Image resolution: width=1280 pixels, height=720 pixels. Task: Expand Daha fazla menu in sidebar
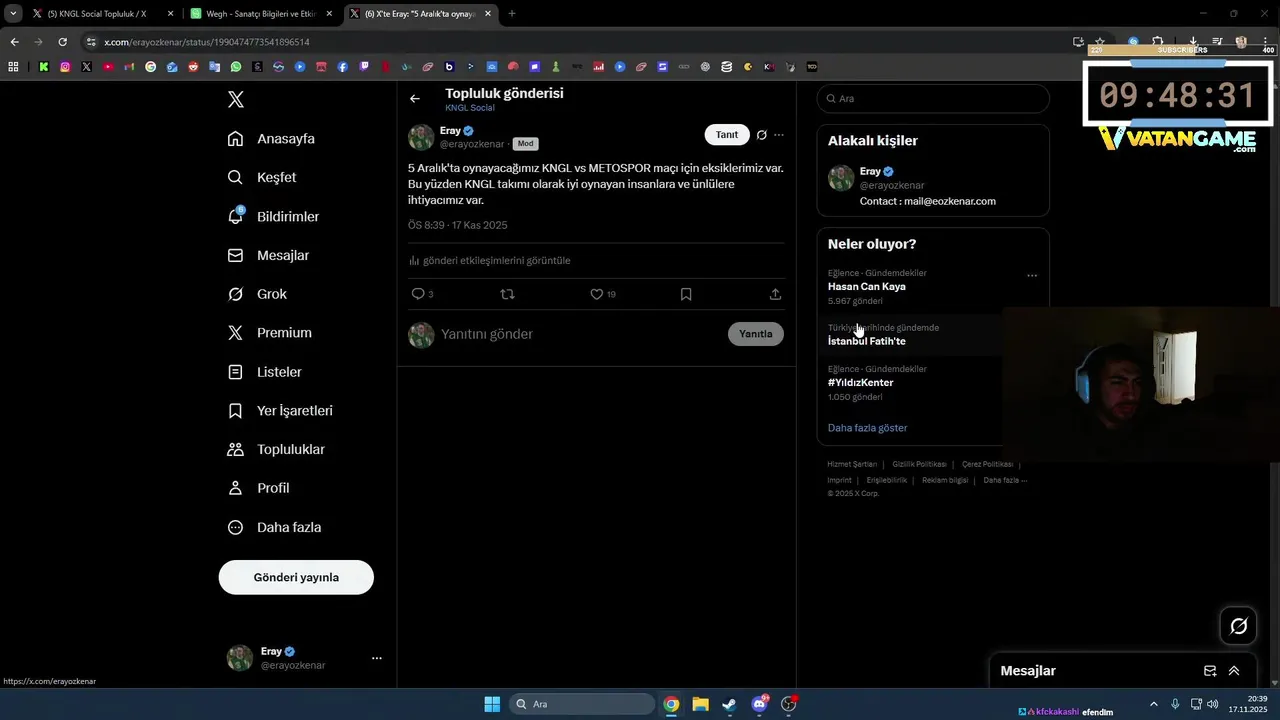point(274,527)
